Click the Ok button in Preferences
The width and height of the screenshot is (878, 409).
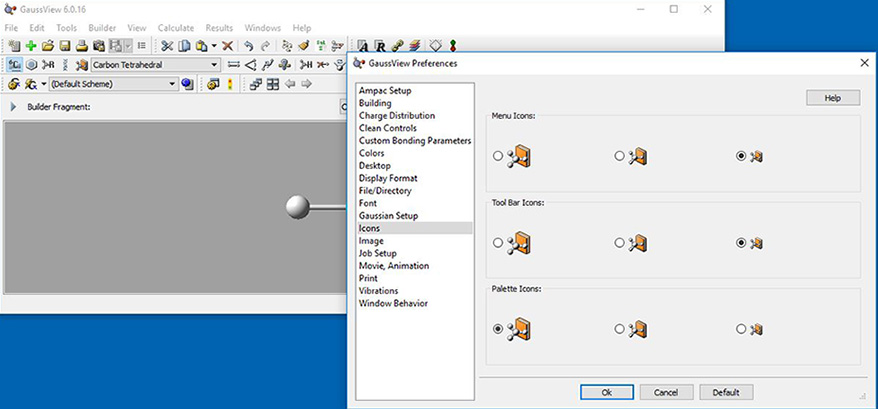coord(606,392)
